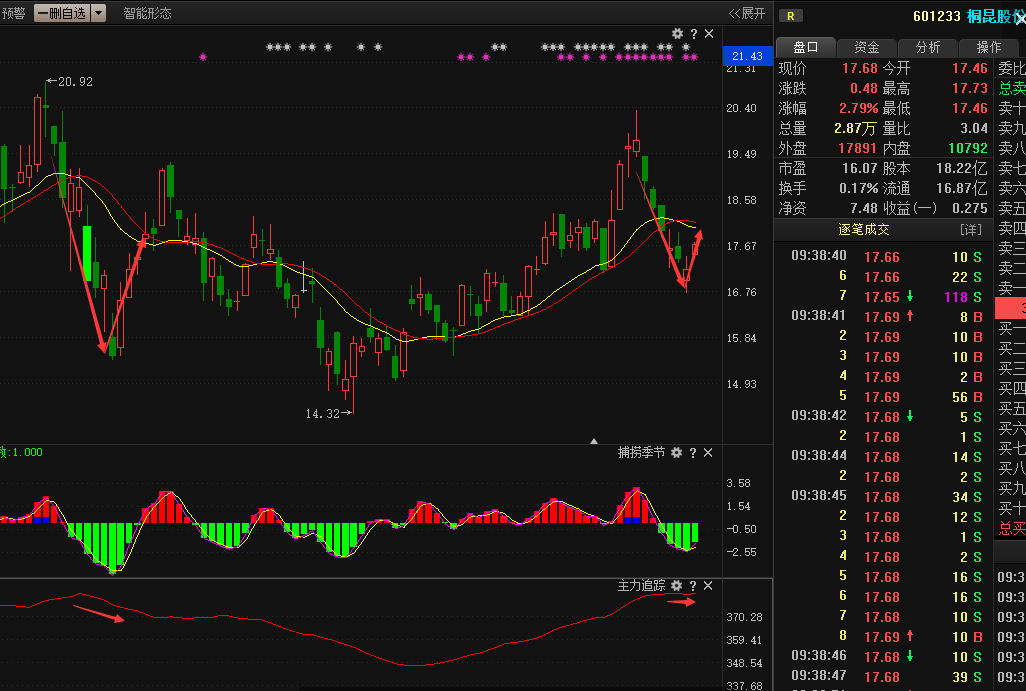The height and width of the screenshot is (691, 1026).
Task: Click help question mark on main chart
Action: (693, 34)
